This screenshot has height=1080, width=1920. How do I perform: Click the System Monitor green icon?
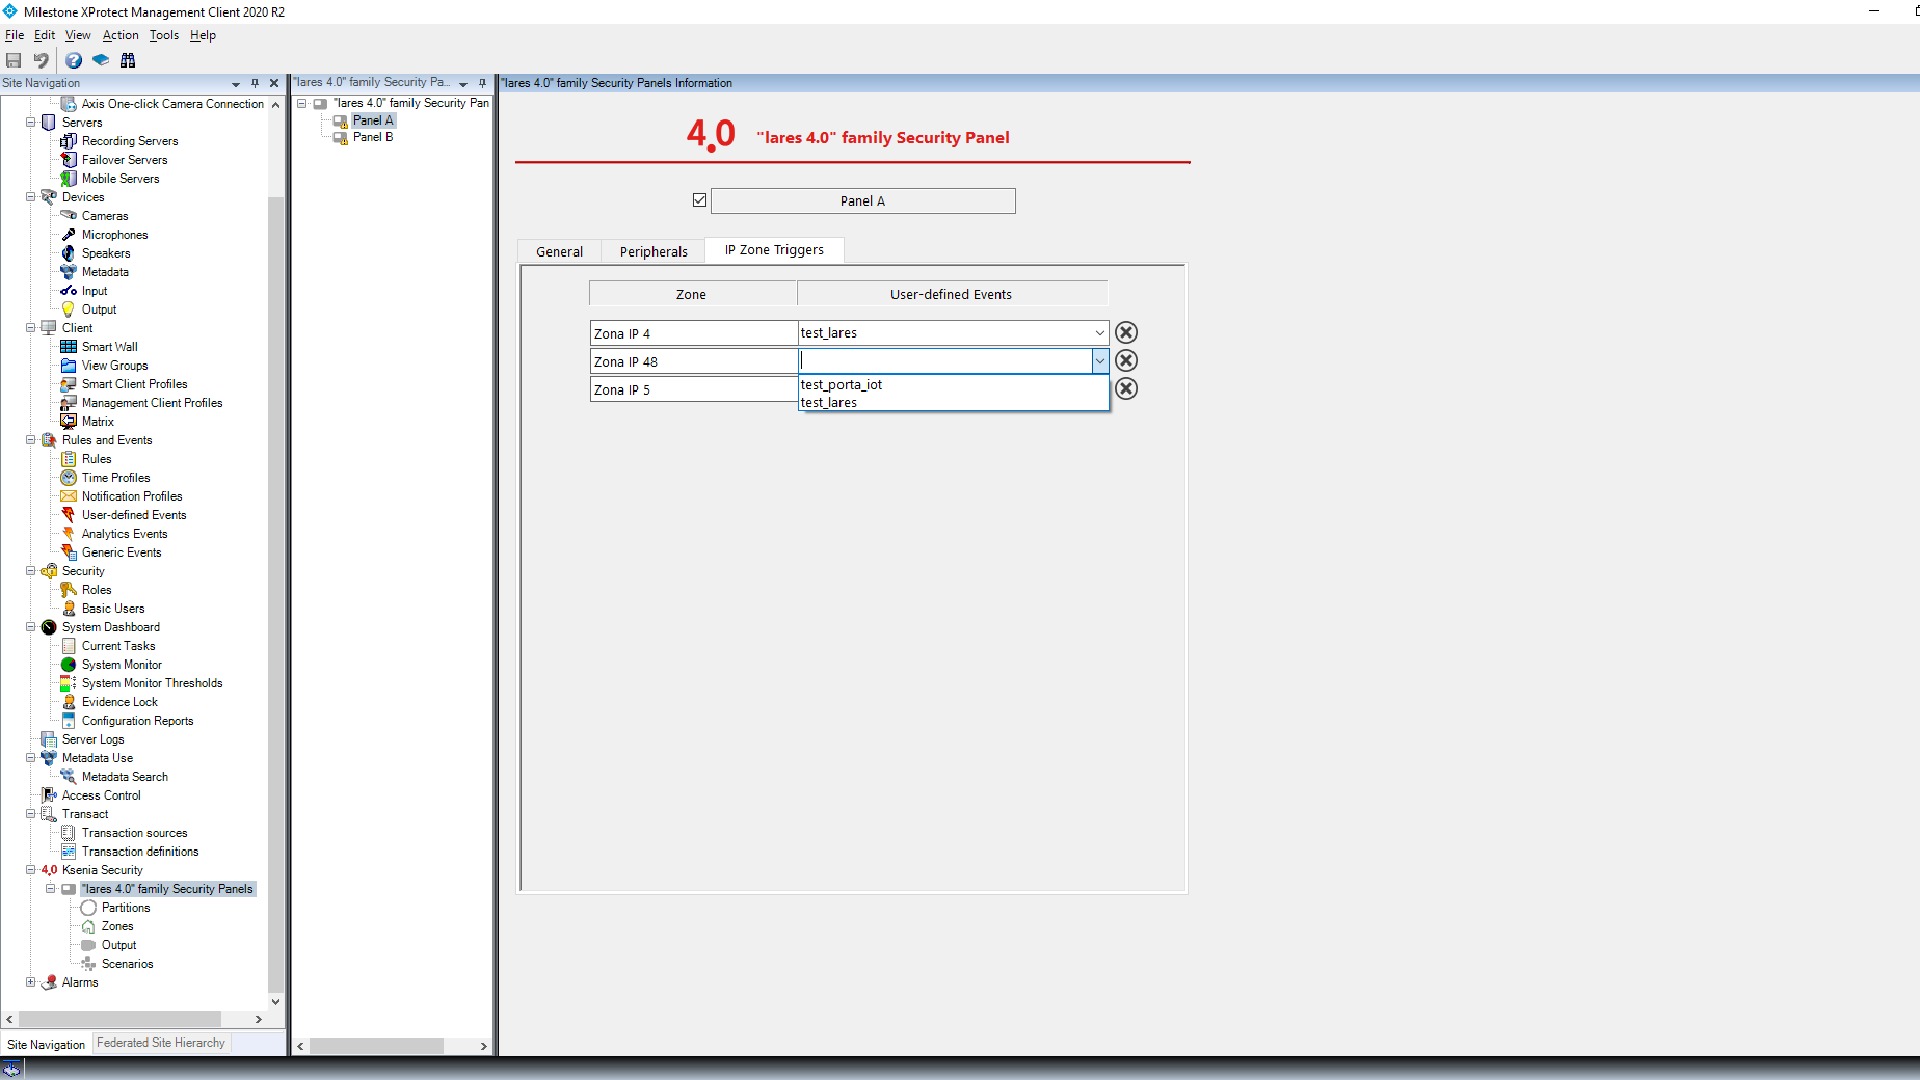(x=68, y=665)
